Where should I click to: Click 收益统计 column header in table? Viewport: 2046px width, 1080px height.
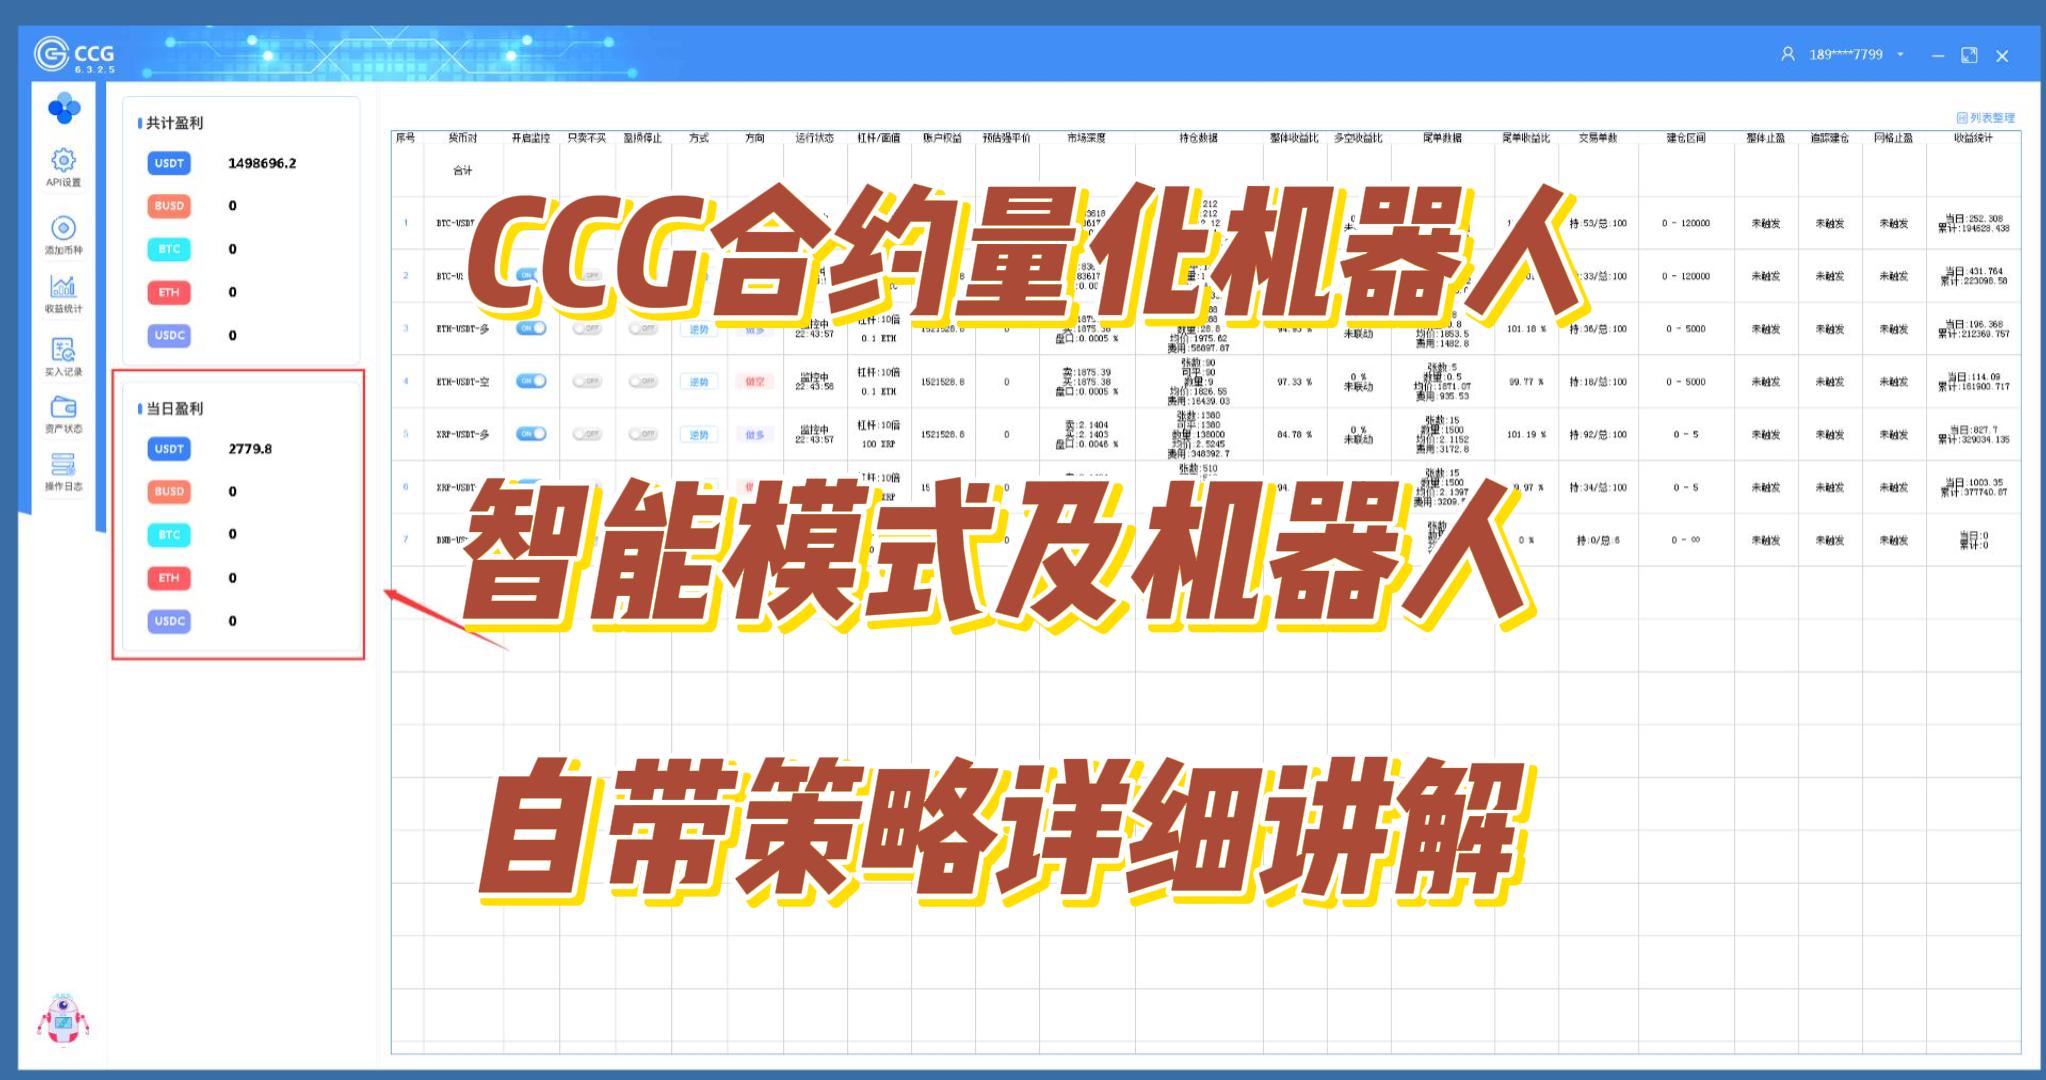(x=1973, y=138)
